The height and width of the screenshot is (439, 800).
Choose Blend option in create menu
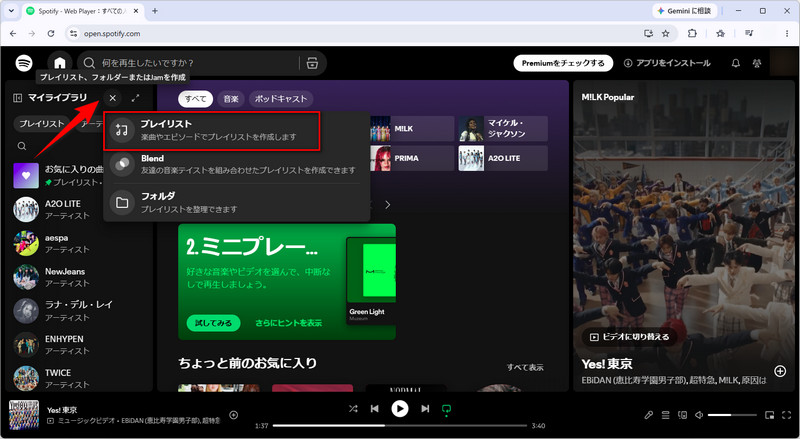point(237,164)
